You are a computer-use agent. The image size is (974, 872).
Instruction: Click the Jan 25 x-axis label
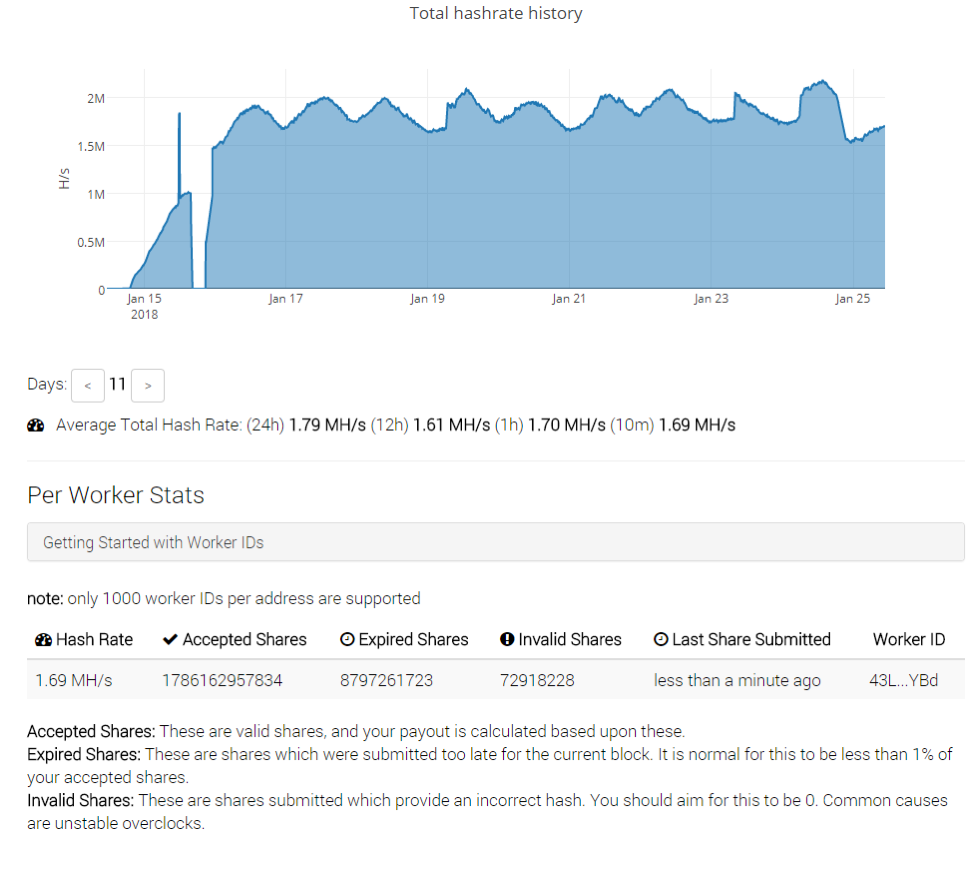(853, 299)
